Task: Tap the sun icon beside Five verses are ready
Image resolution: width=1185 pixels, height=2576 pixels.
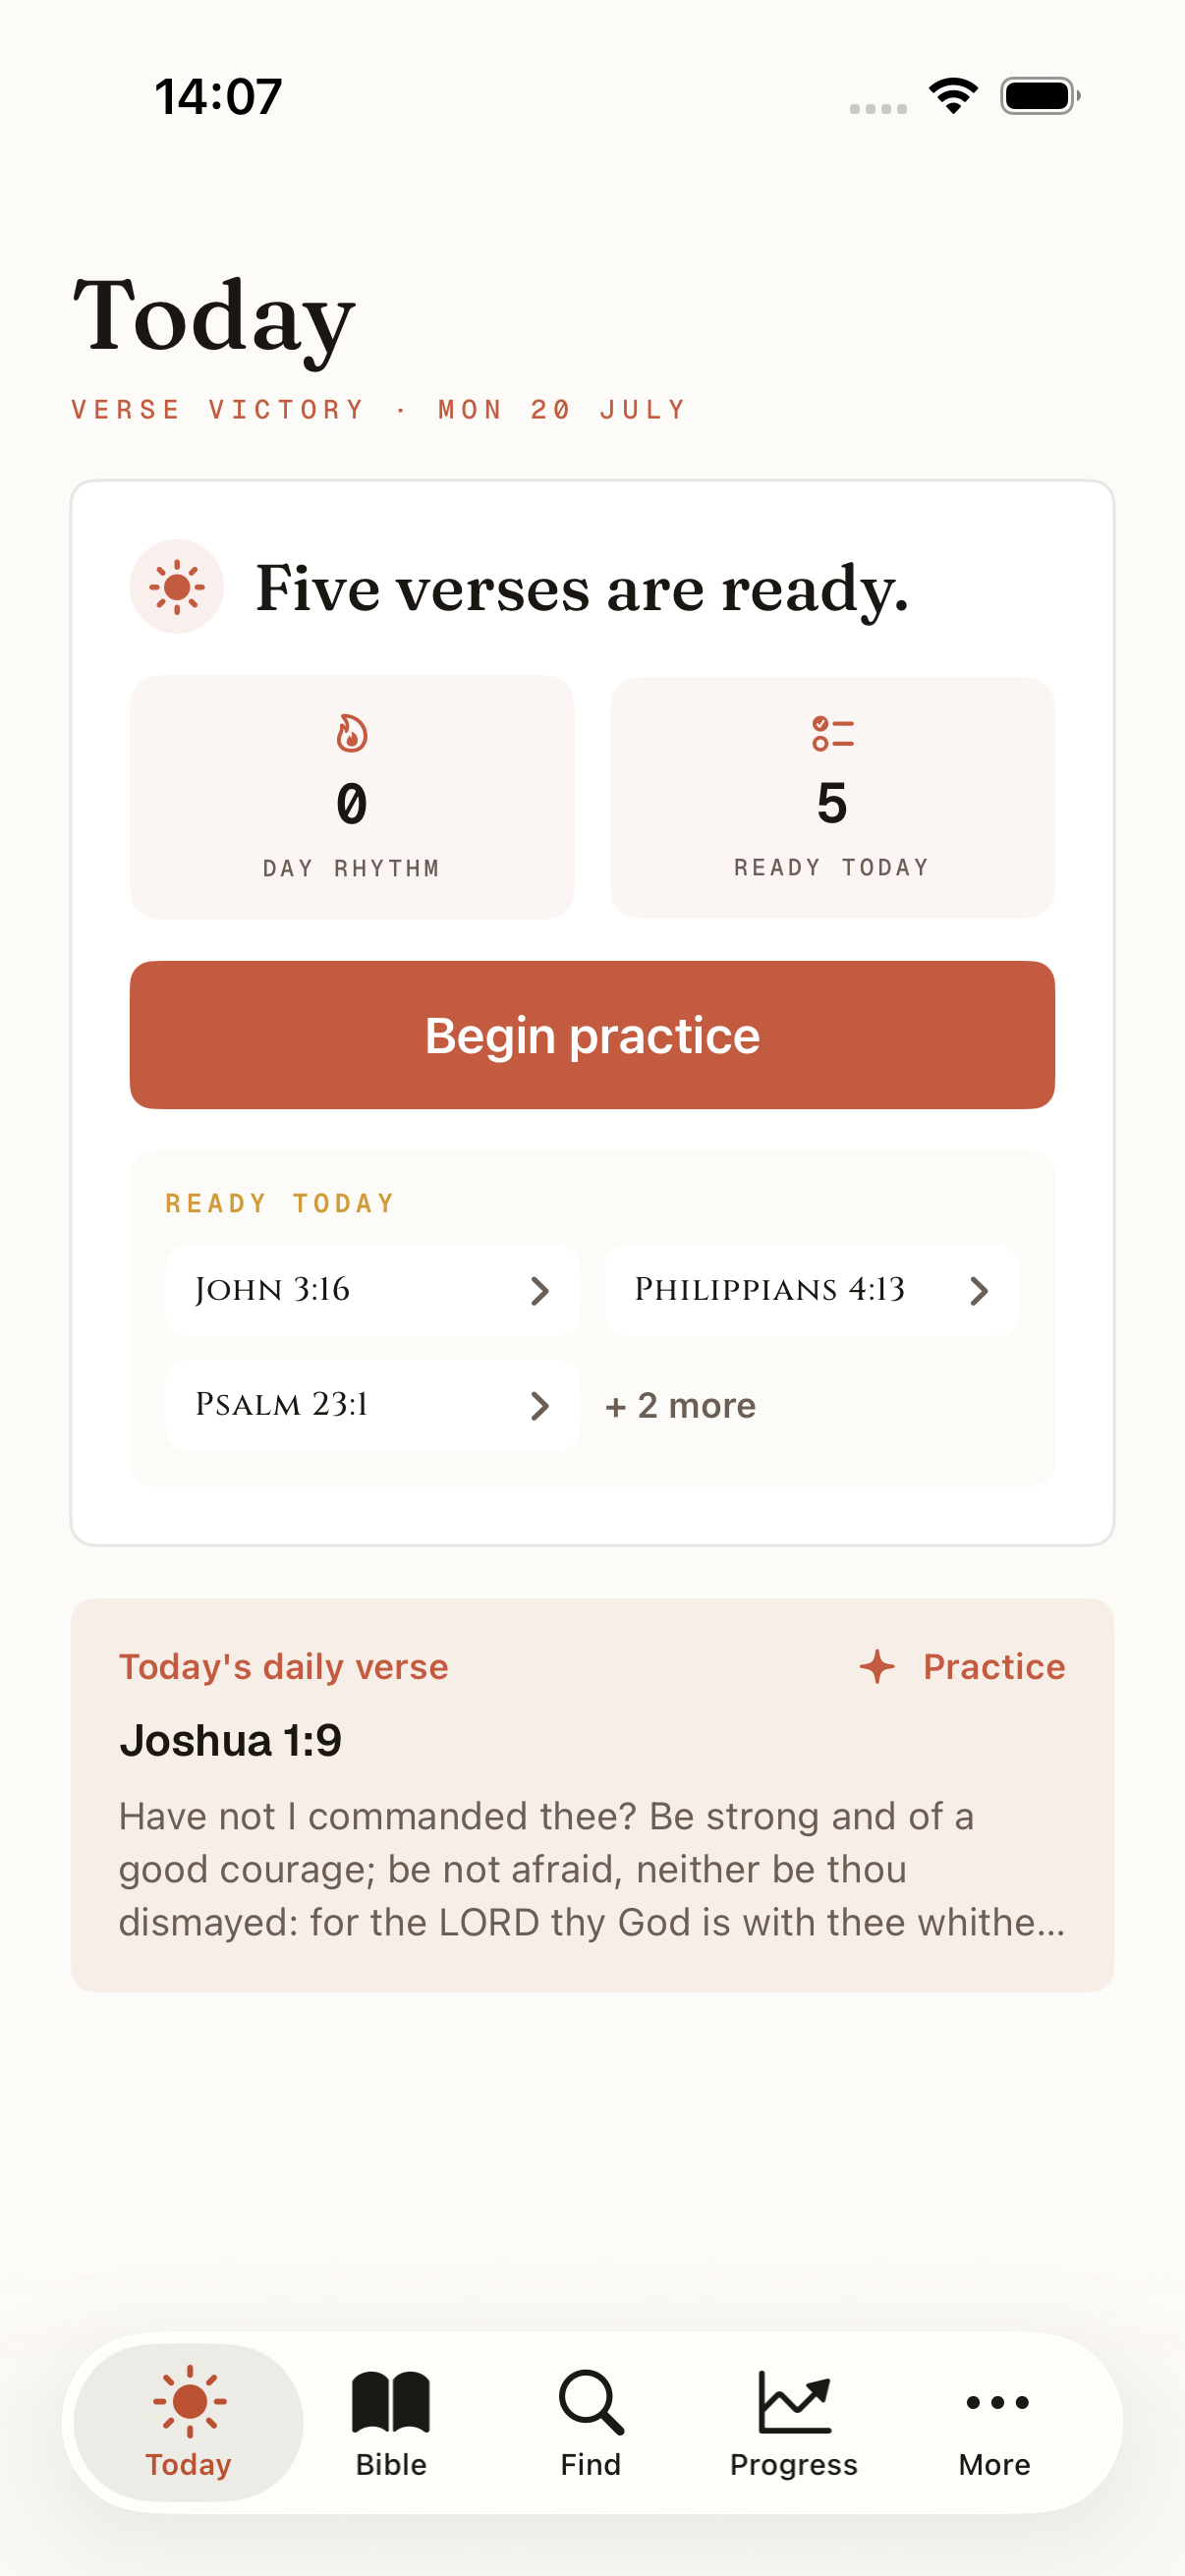Action: click(x=176, y=587)
